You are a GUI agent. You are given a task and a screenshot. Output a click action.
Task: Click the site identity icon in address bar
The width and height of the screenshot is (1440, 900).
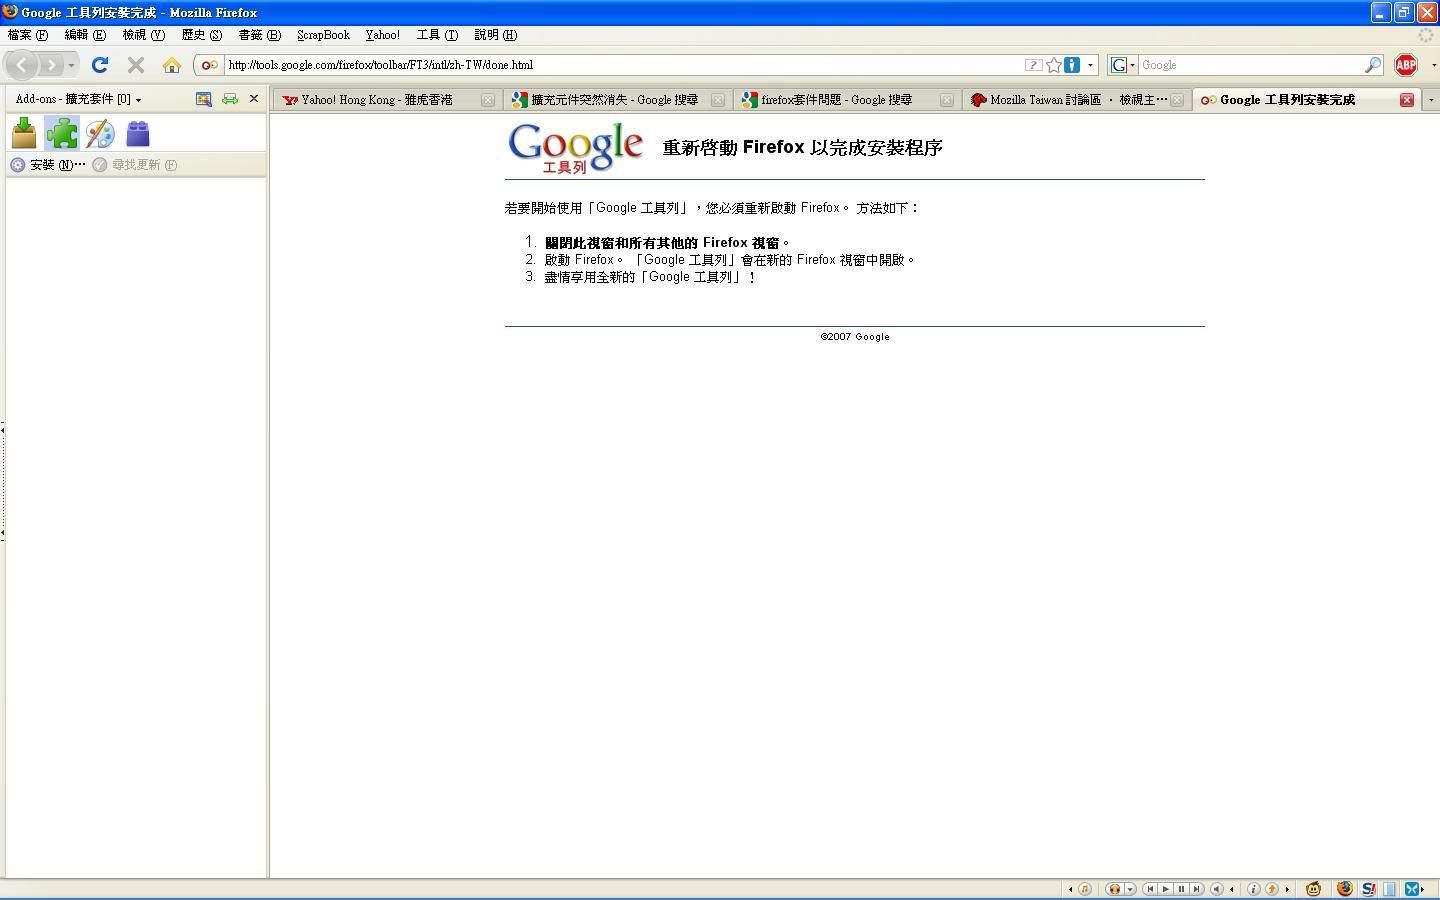(x=209, y=65)
